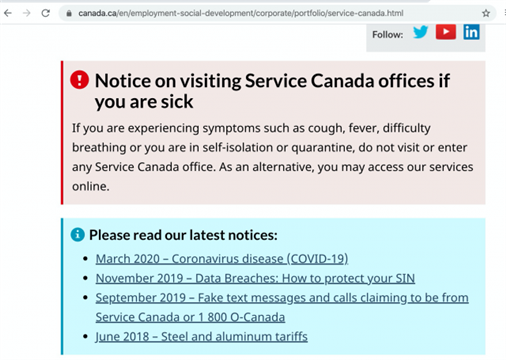Bookmark this page with the star icon

(486, 13)
